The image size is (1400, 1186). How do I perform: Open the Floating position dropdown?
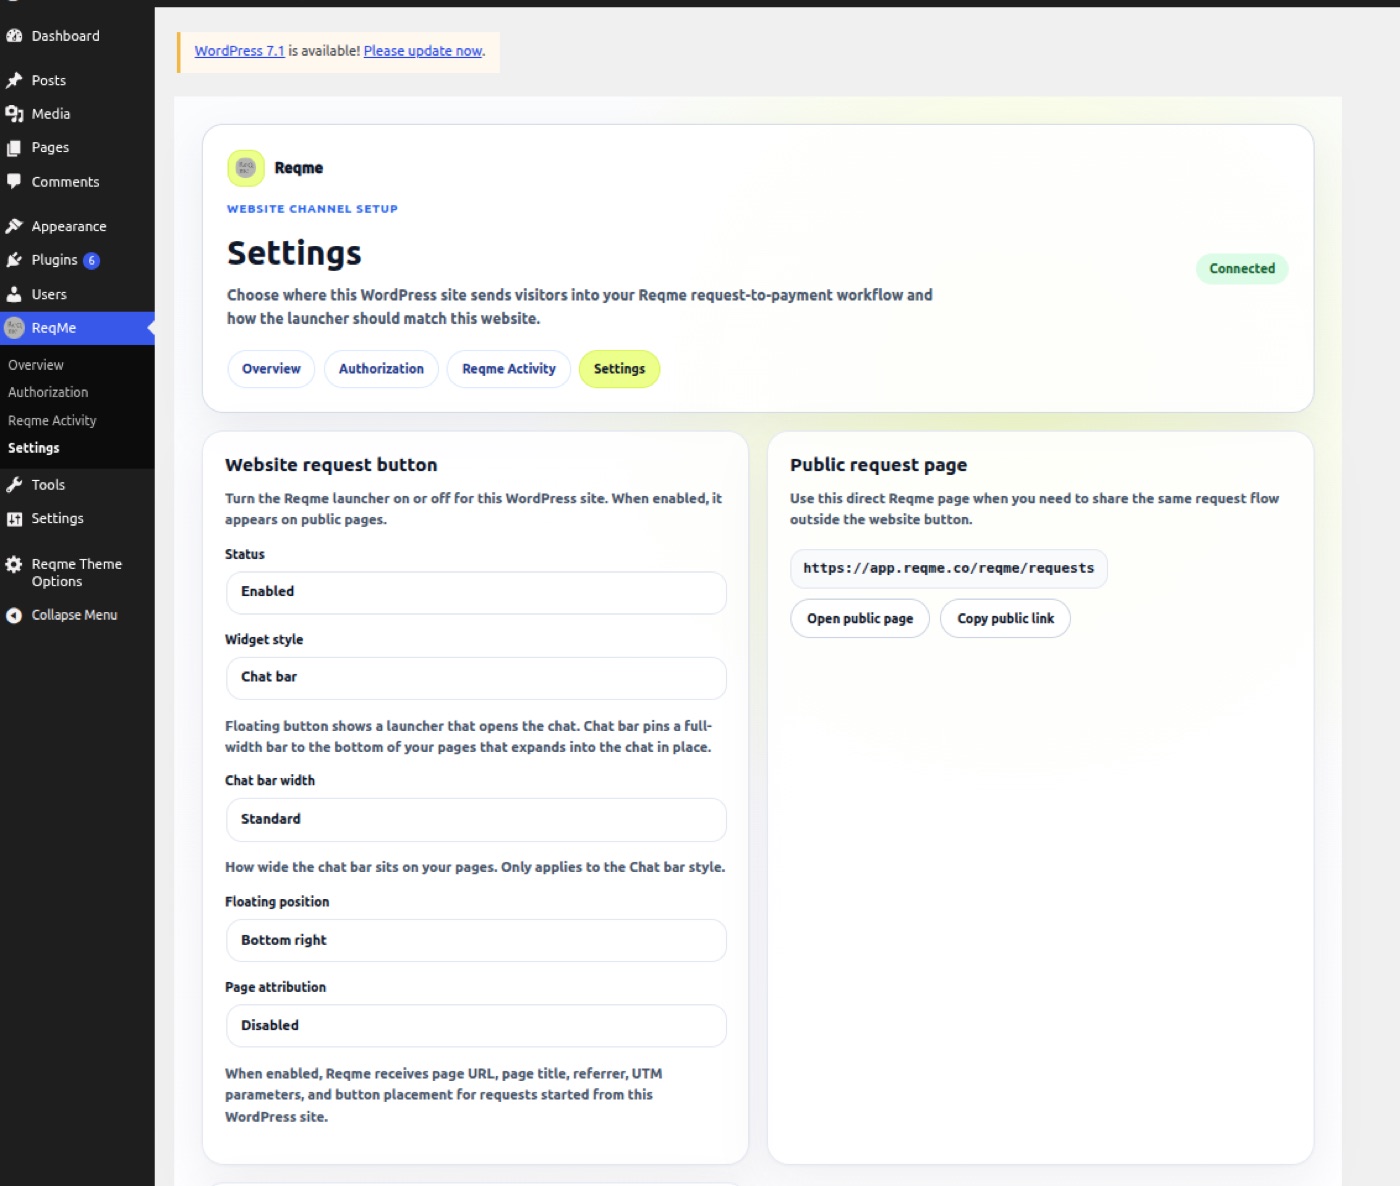click(x=476, y=940)
